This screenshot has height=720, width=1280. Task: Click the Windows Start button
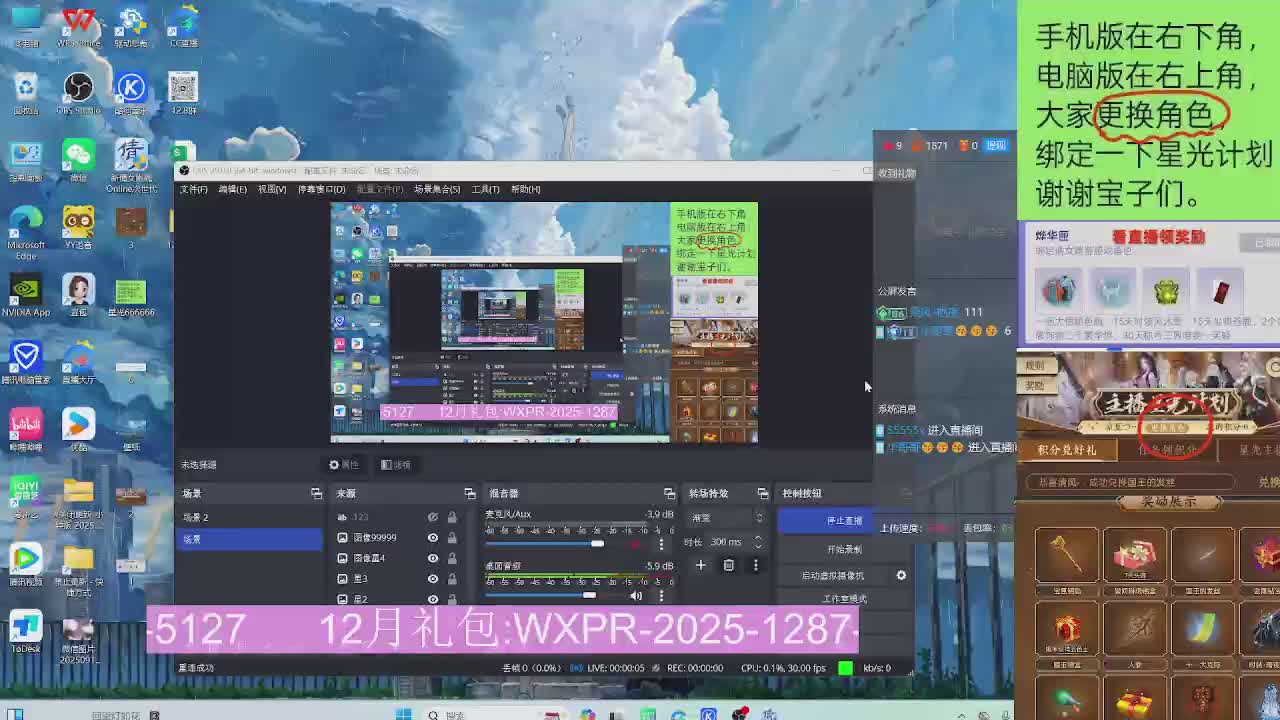point(403,714)
